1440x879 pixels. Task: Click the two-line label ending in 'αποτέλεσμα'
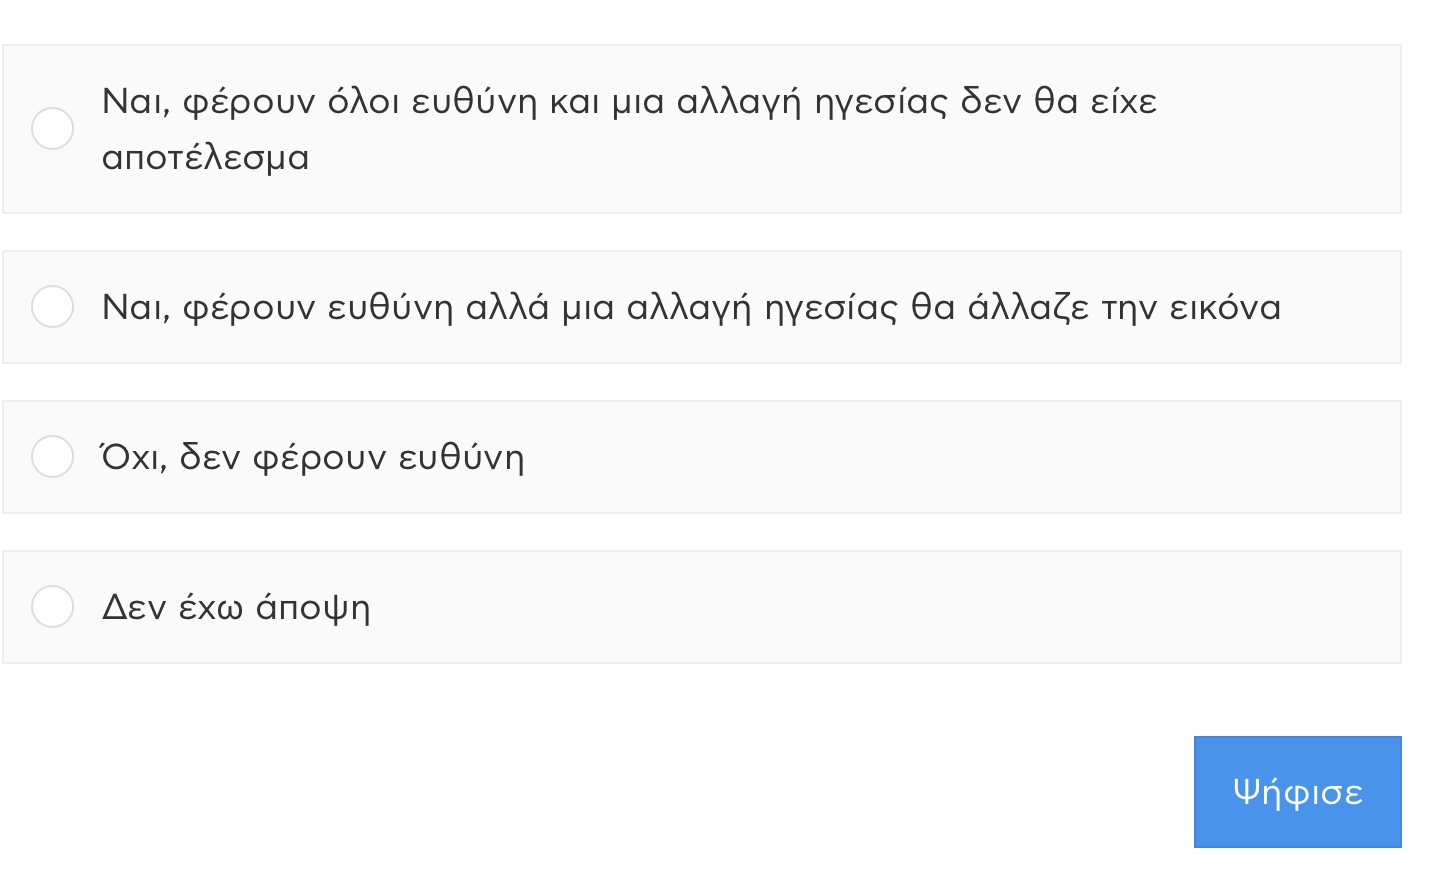click(x=630, y=129)
